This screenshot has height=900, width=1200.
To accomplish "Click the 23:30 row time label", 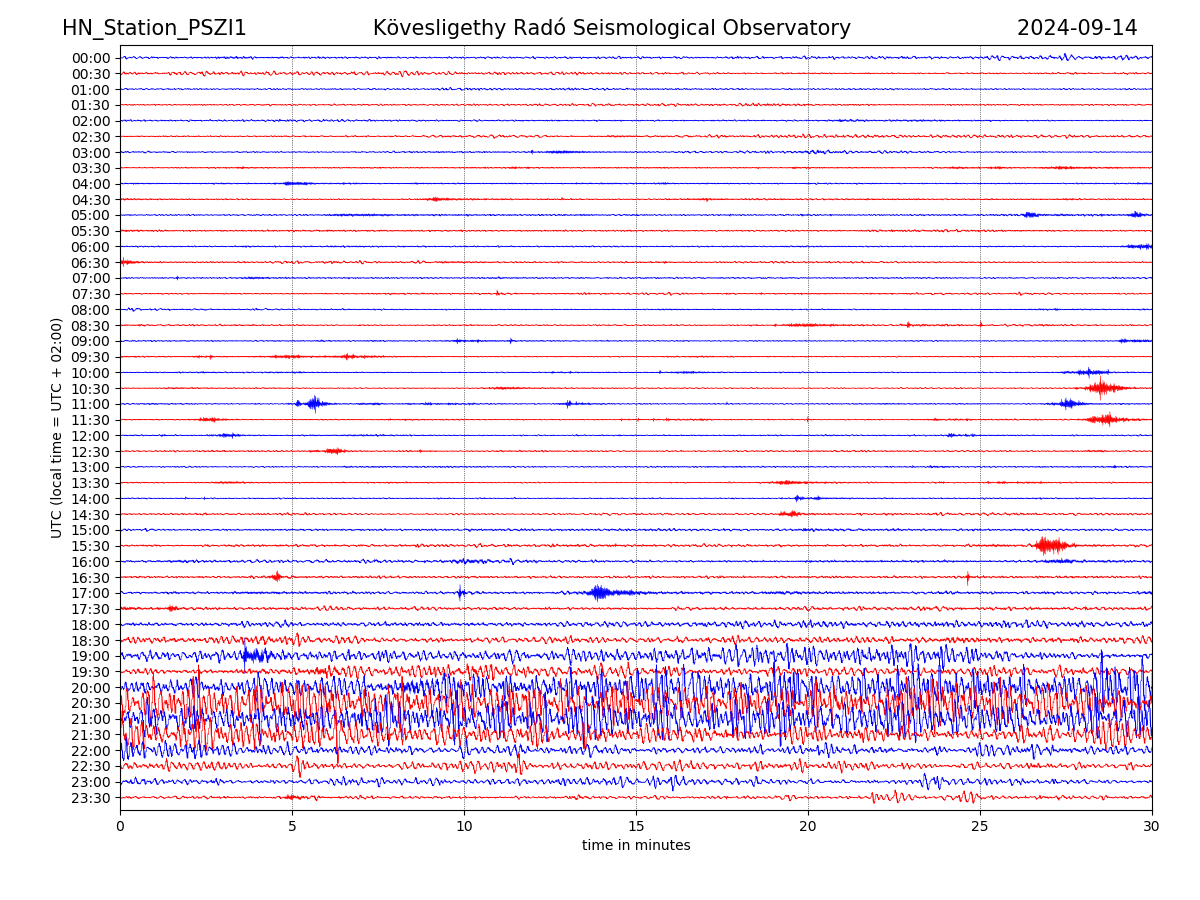I will pyautogui.click(x=91, y=798).
